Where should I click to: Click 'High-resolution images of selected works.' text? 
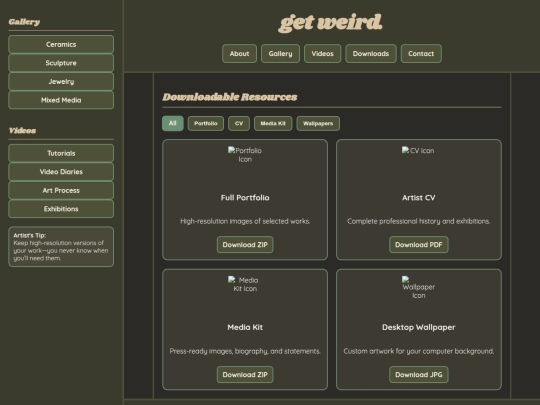click(x=245, y=221)
